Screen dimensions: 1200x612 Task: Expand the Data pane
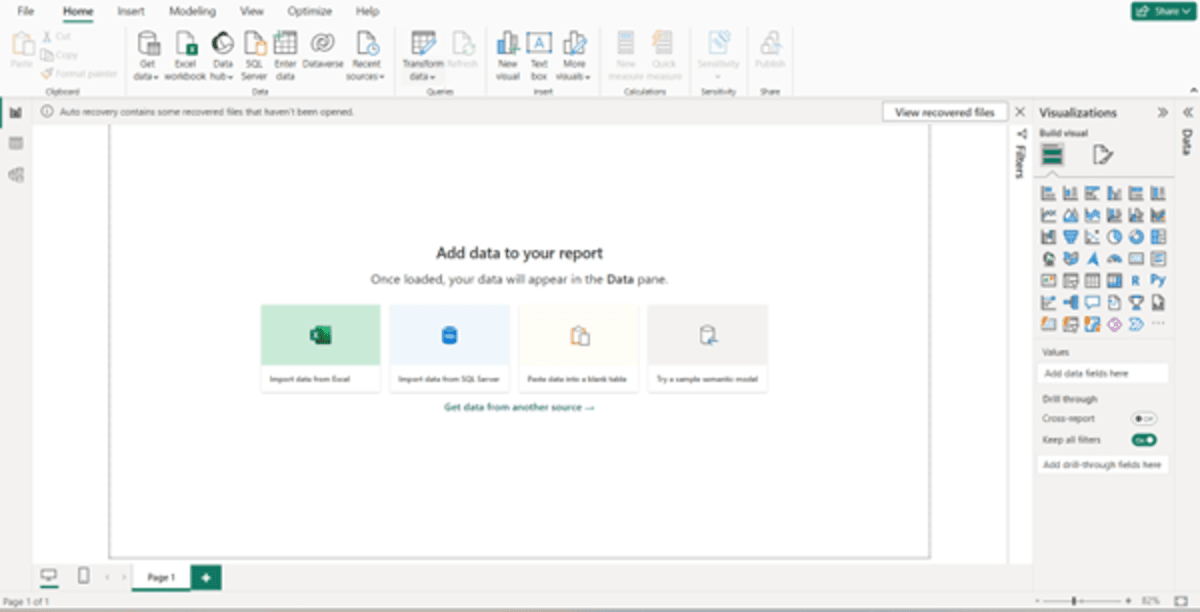[x=1188, y=113]
